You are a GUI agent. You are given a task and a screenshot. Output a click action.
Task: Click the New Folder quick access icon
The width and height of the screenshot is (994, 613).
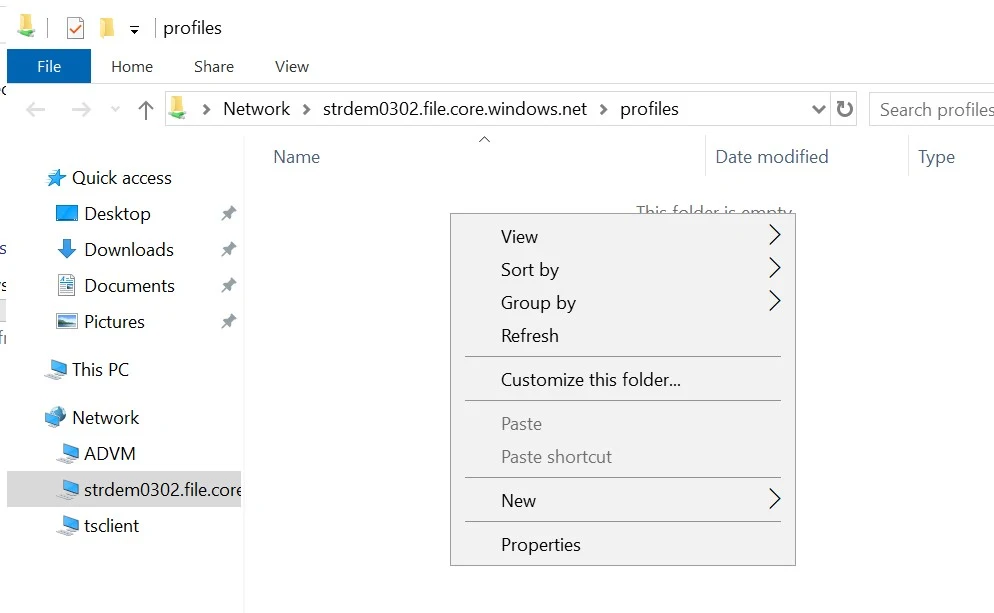click(107, 28)
